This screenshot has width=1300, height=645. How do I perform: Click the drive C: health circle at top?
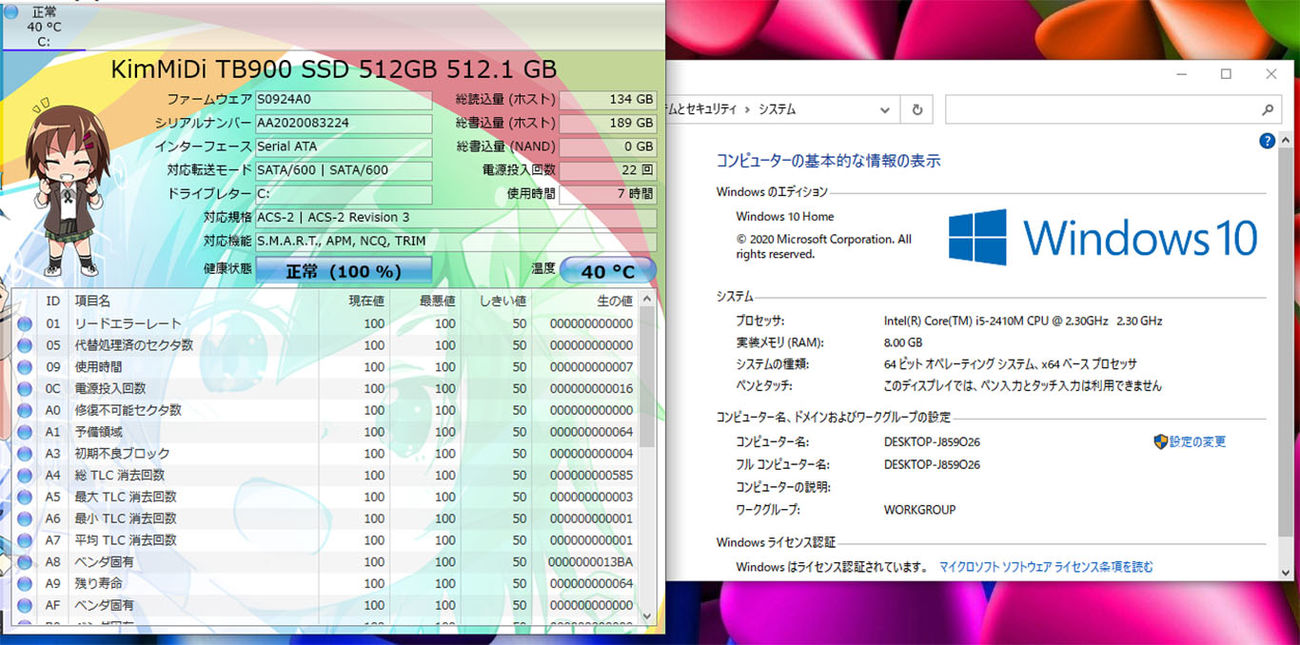point(11,12)
